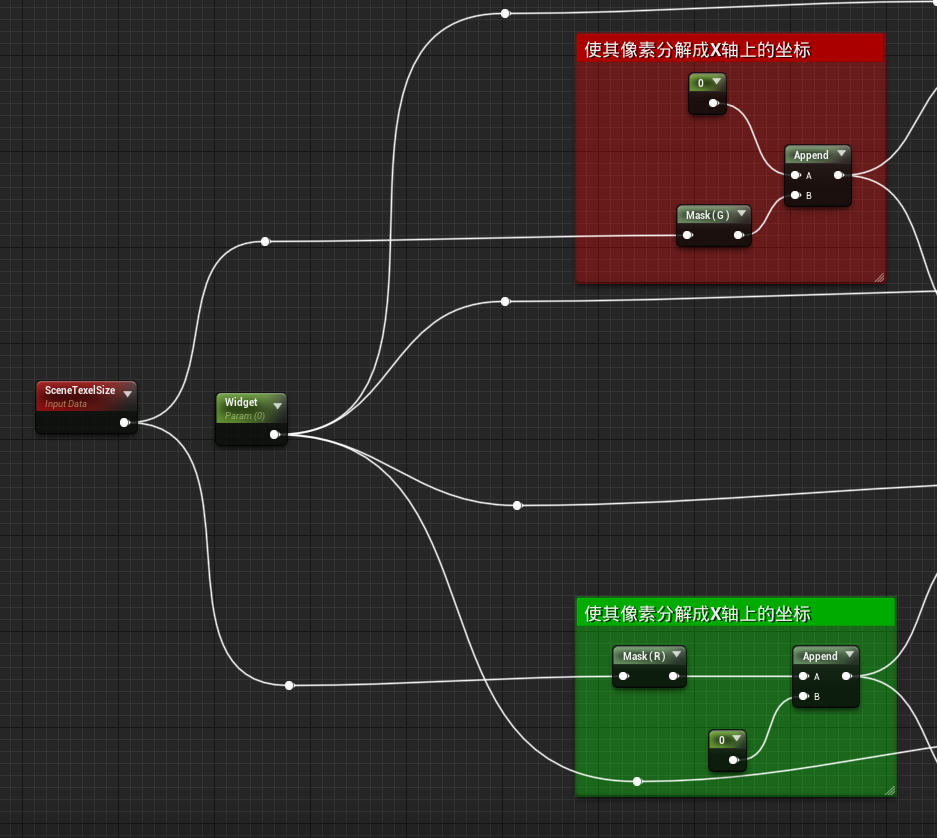Click the A input pin on red Append node
The image size is (937, 838).
click(x=795, y=175)
